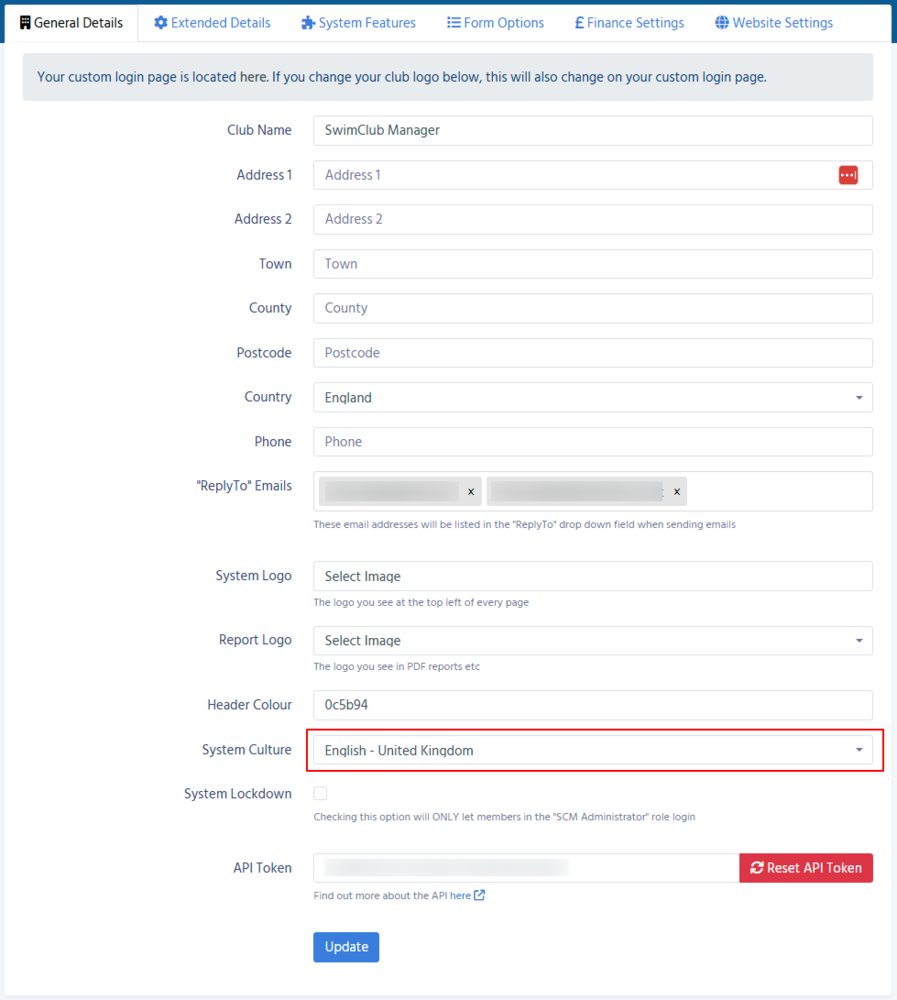Click the globe icon on Website Settings tab

(722, 22)
